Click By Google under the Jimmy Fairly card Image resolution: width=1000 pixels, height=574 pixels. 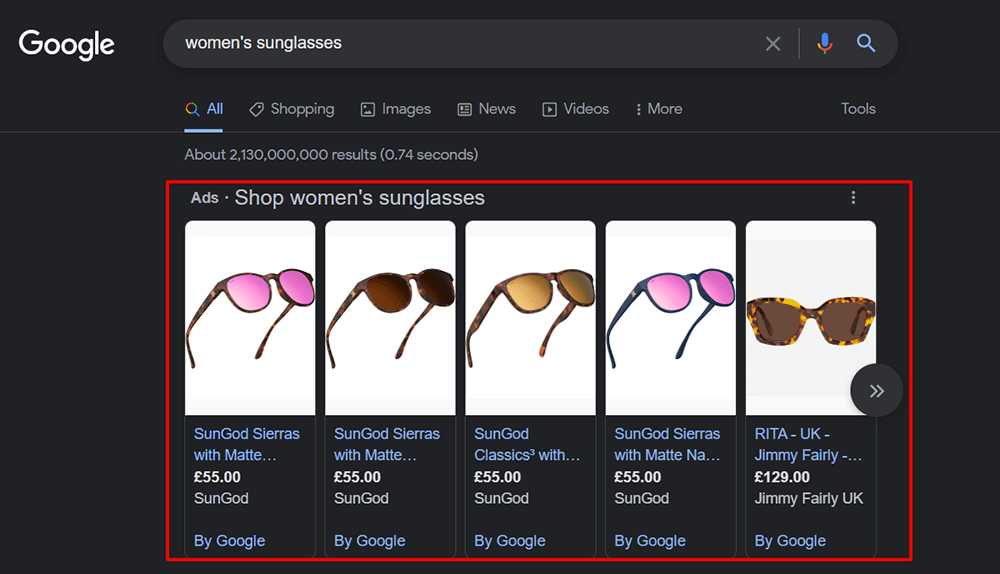(x=790, y=541)
